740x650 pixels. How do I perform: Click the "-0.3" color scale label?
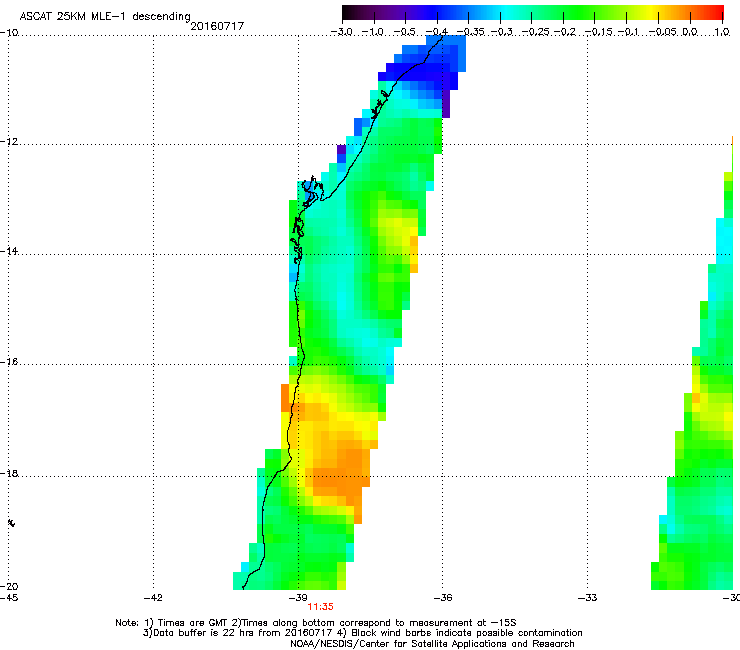click(x=502, y=32)
